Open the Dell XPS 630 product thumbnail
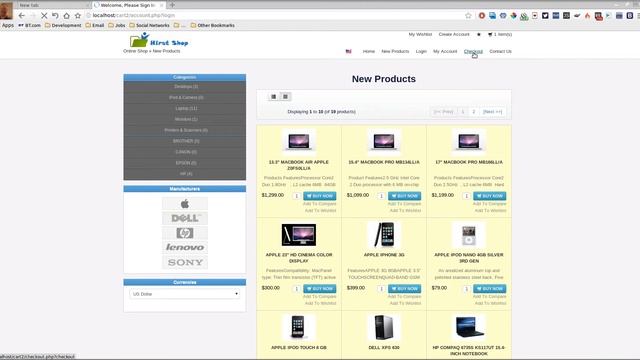This screenshot has width=640, height=360. 384,327
